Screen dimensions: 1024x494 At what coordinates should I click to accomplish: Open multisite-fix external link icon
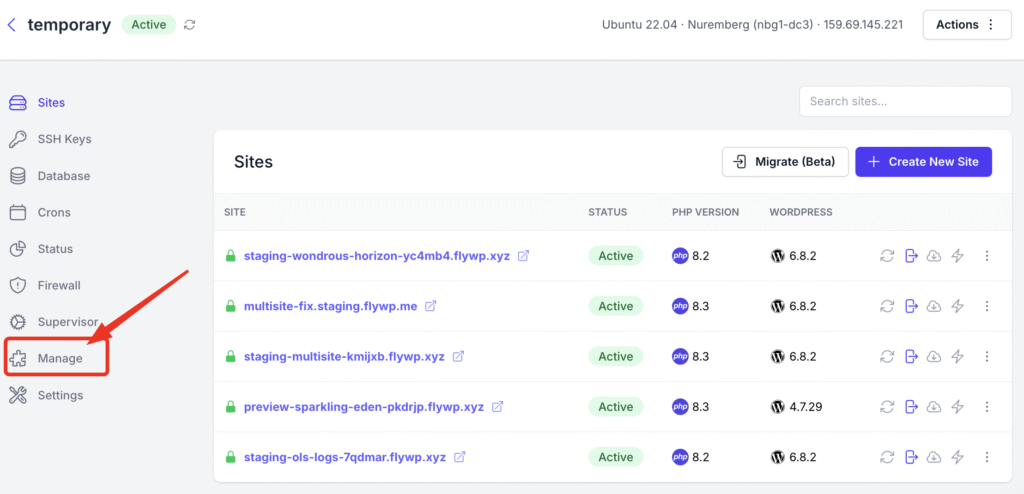(x=430, y=306)
